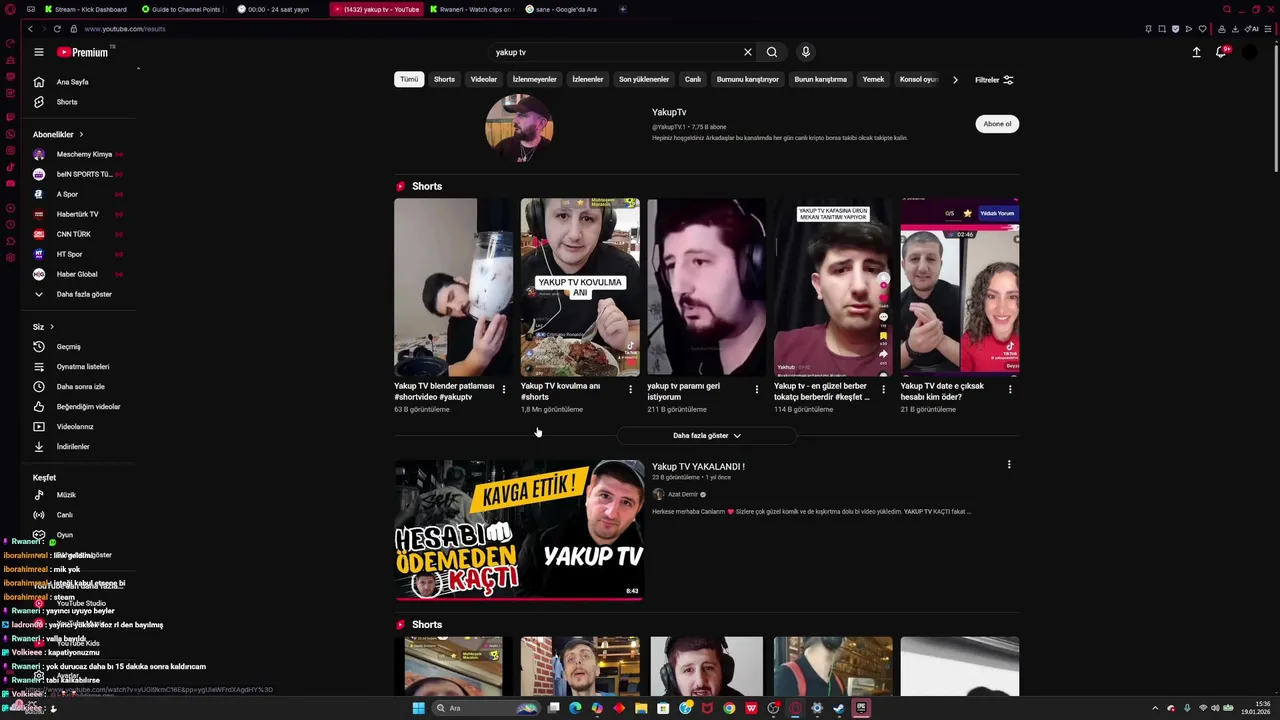Open CNN TÜRK subscription

tap(78, 235)
